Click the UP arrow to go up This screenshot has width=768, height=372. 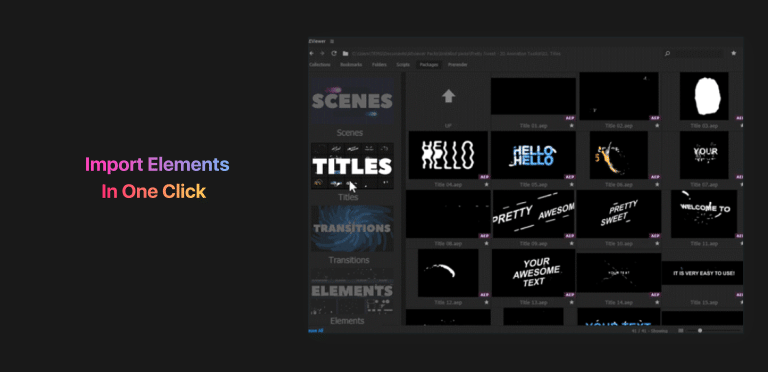pos(448,96)
